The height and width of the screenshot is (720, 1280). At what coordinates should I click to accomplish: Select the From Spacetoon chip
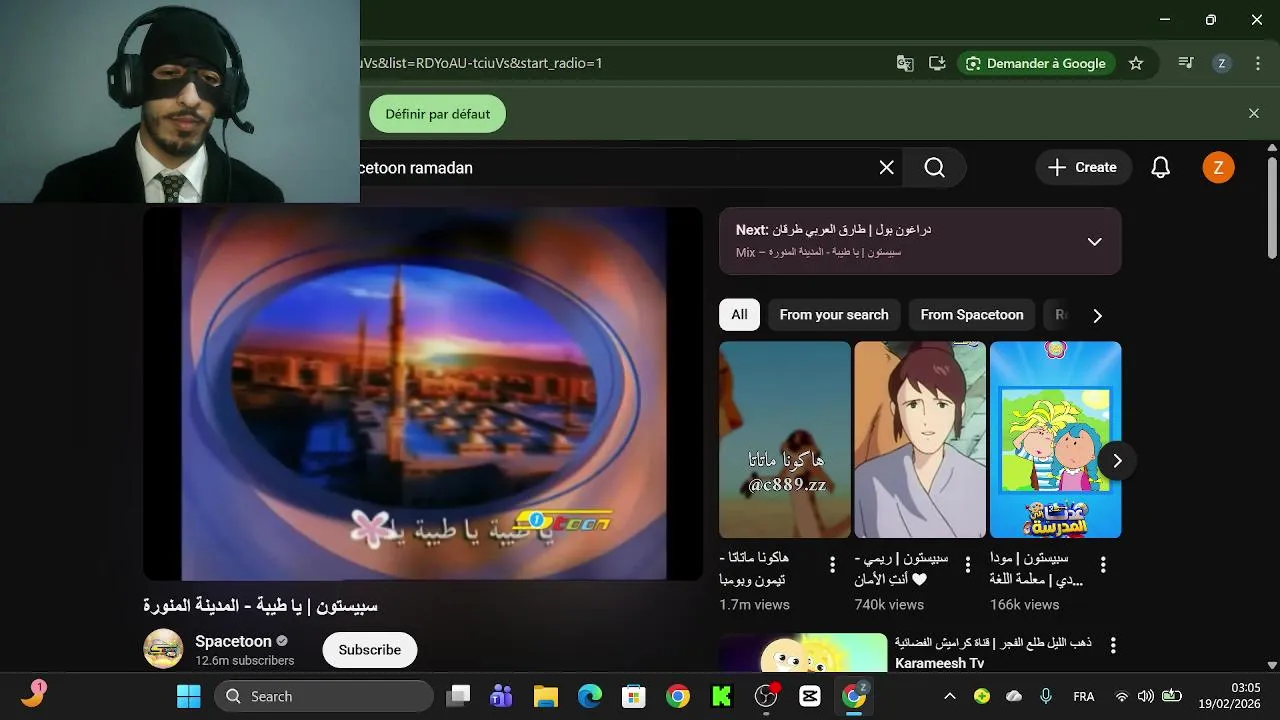pyautogui.click(x=972, y=315)
